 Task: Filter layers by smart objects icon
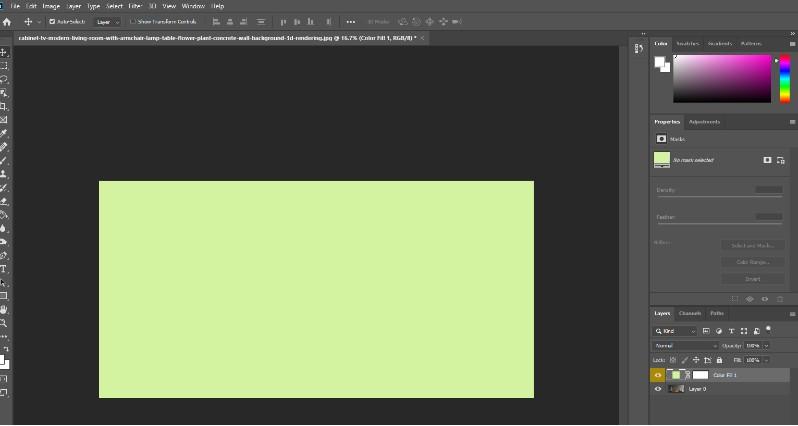[756, 331]
